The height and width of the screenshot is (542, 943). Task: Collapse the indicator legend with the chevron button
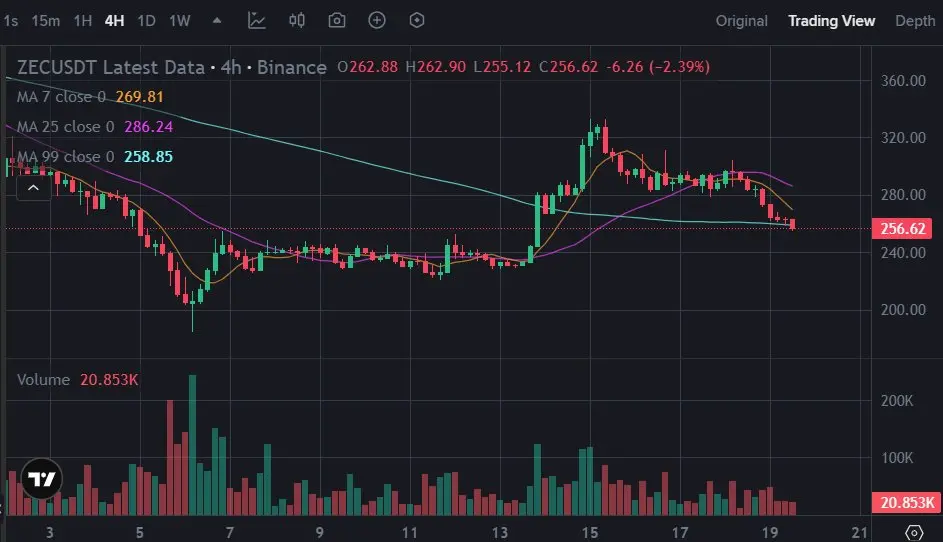tap(34, 188)
